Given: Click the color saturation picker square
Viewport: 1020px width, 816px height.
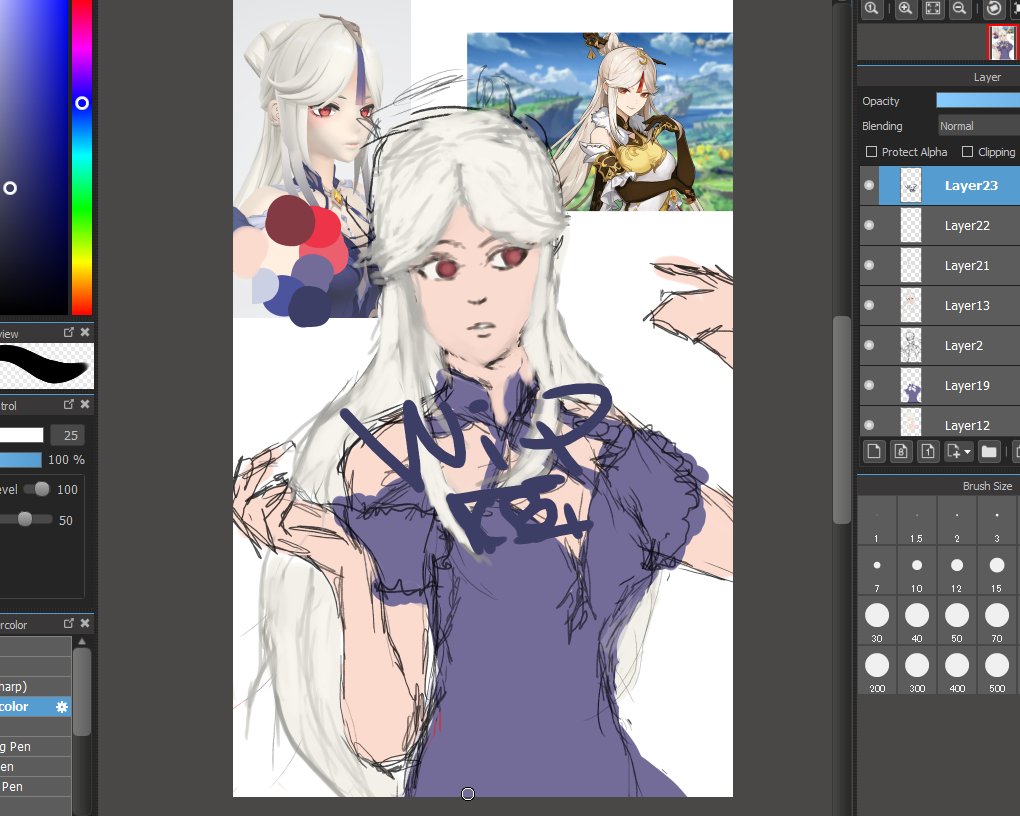Looking at the screenshot, I should click(34, 157).
